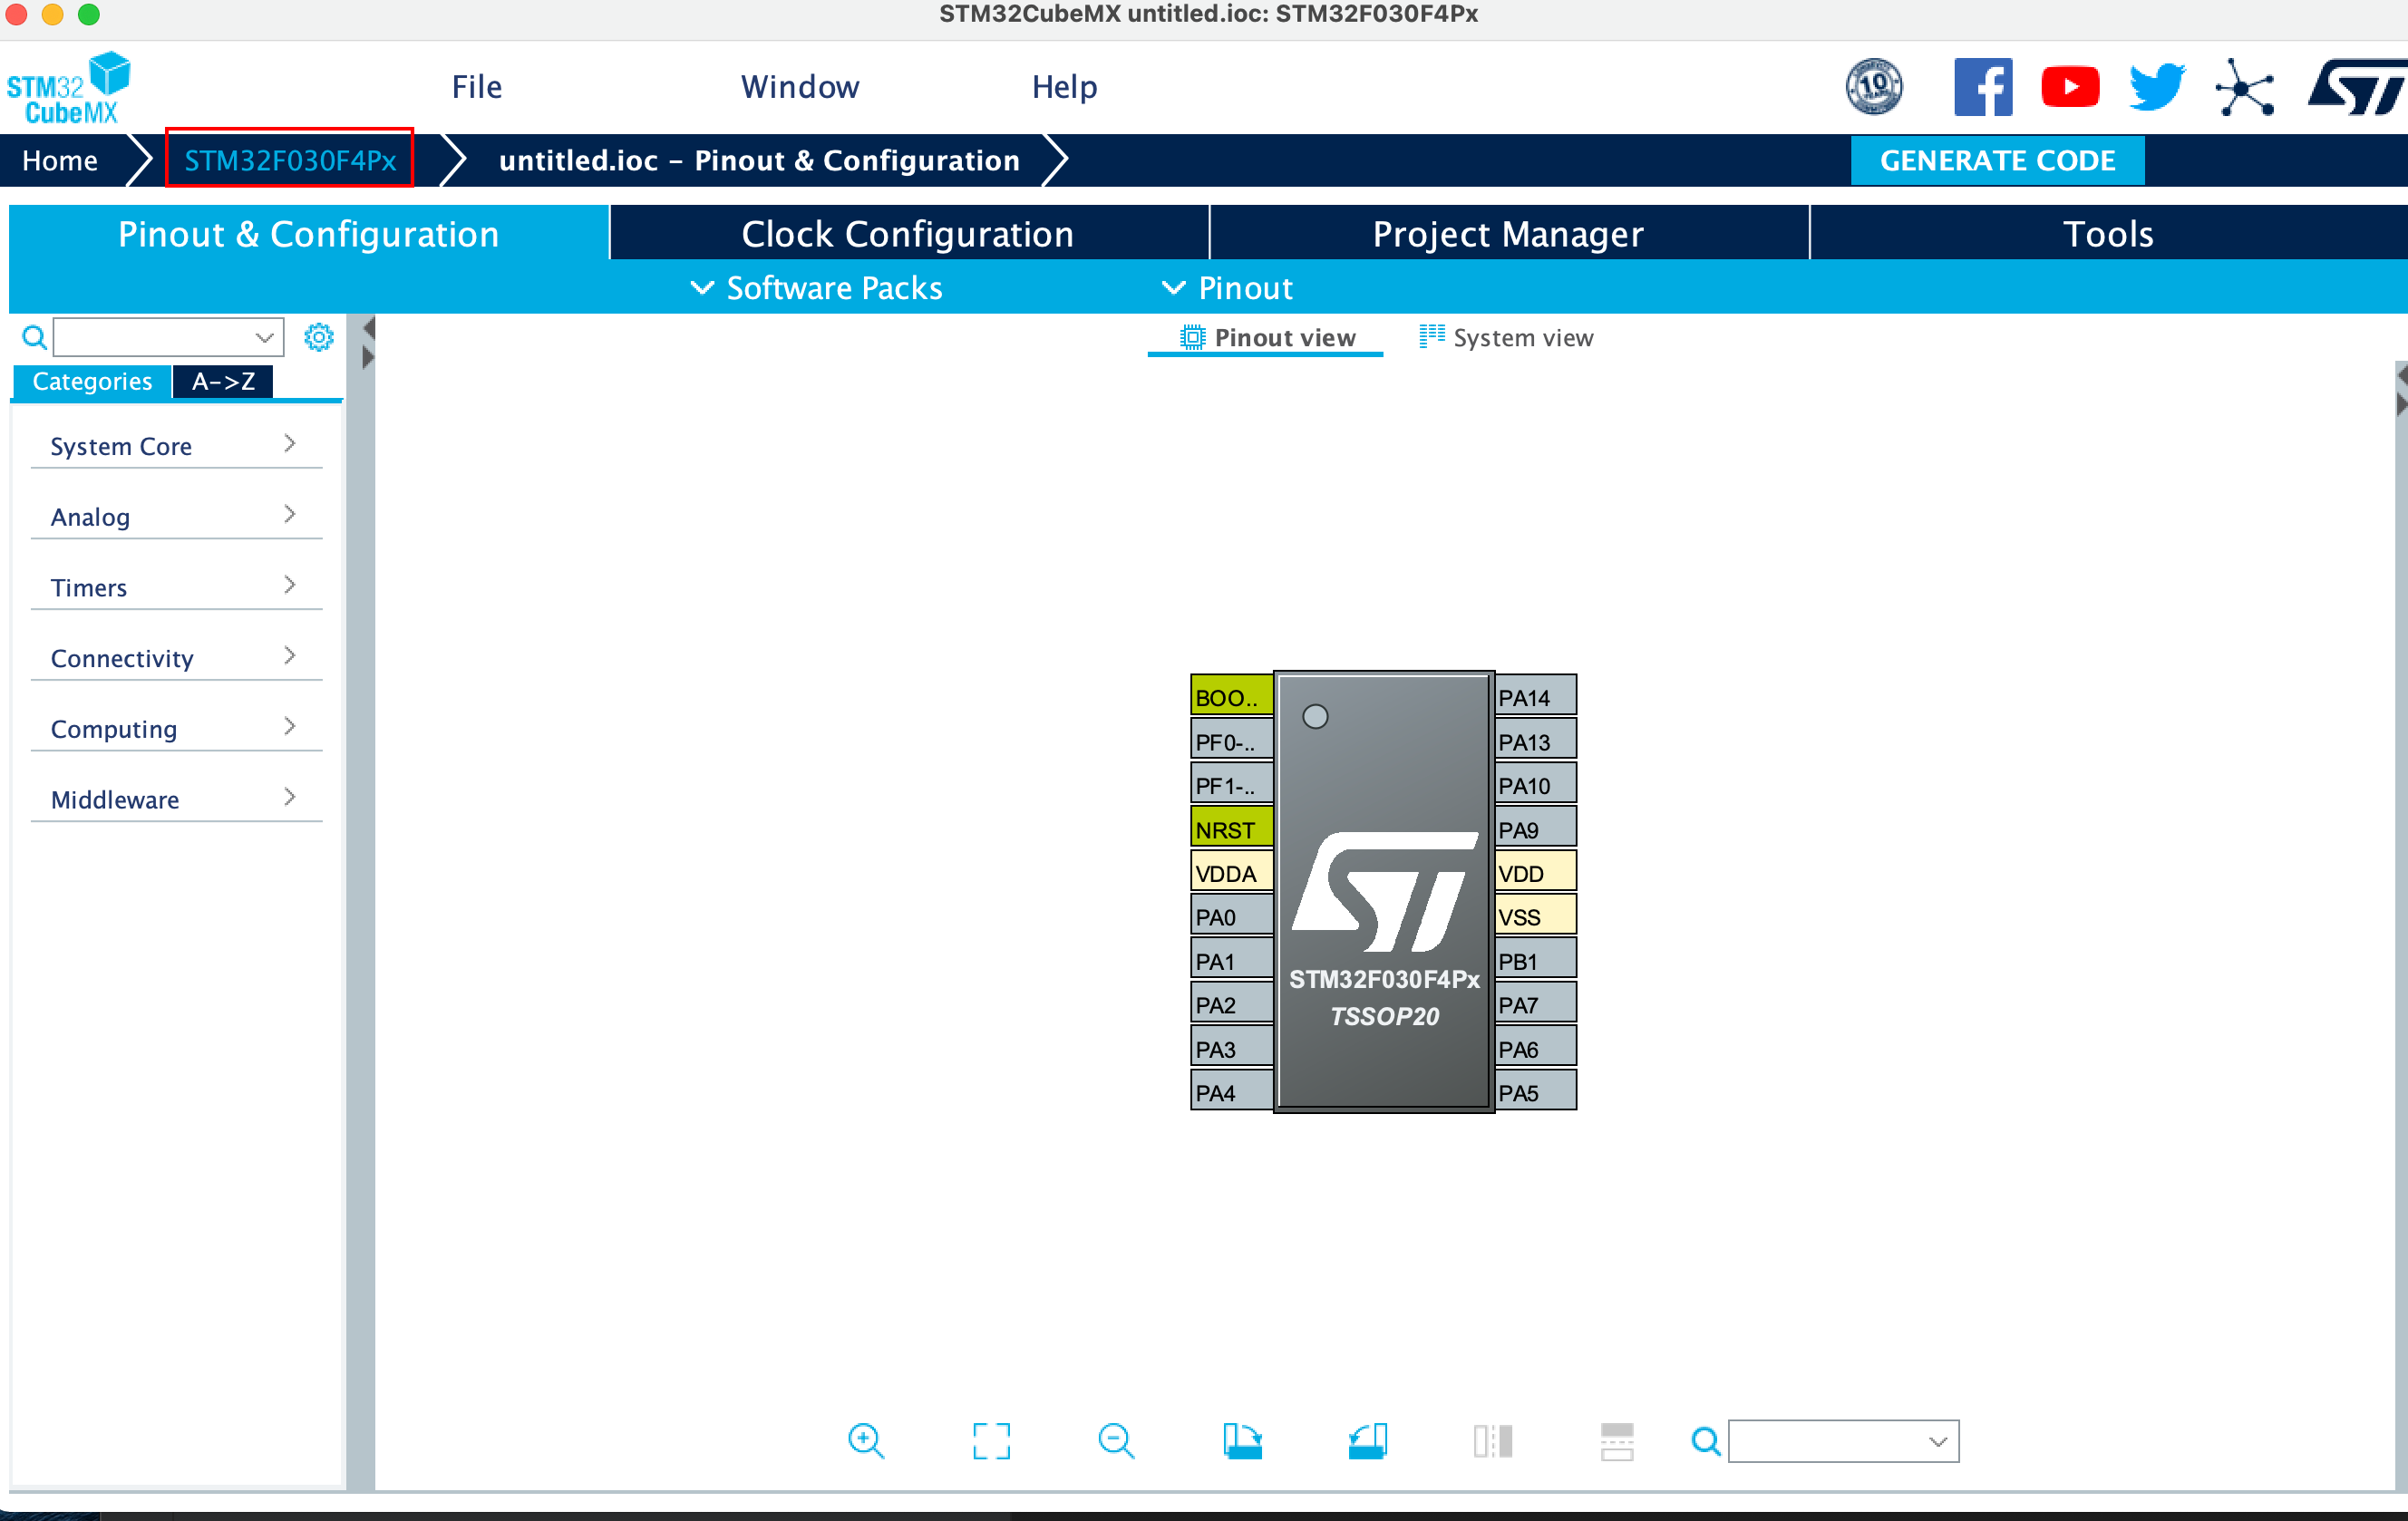
Task: Open the Clock Configuration tab
Action: tap(907, 233)
